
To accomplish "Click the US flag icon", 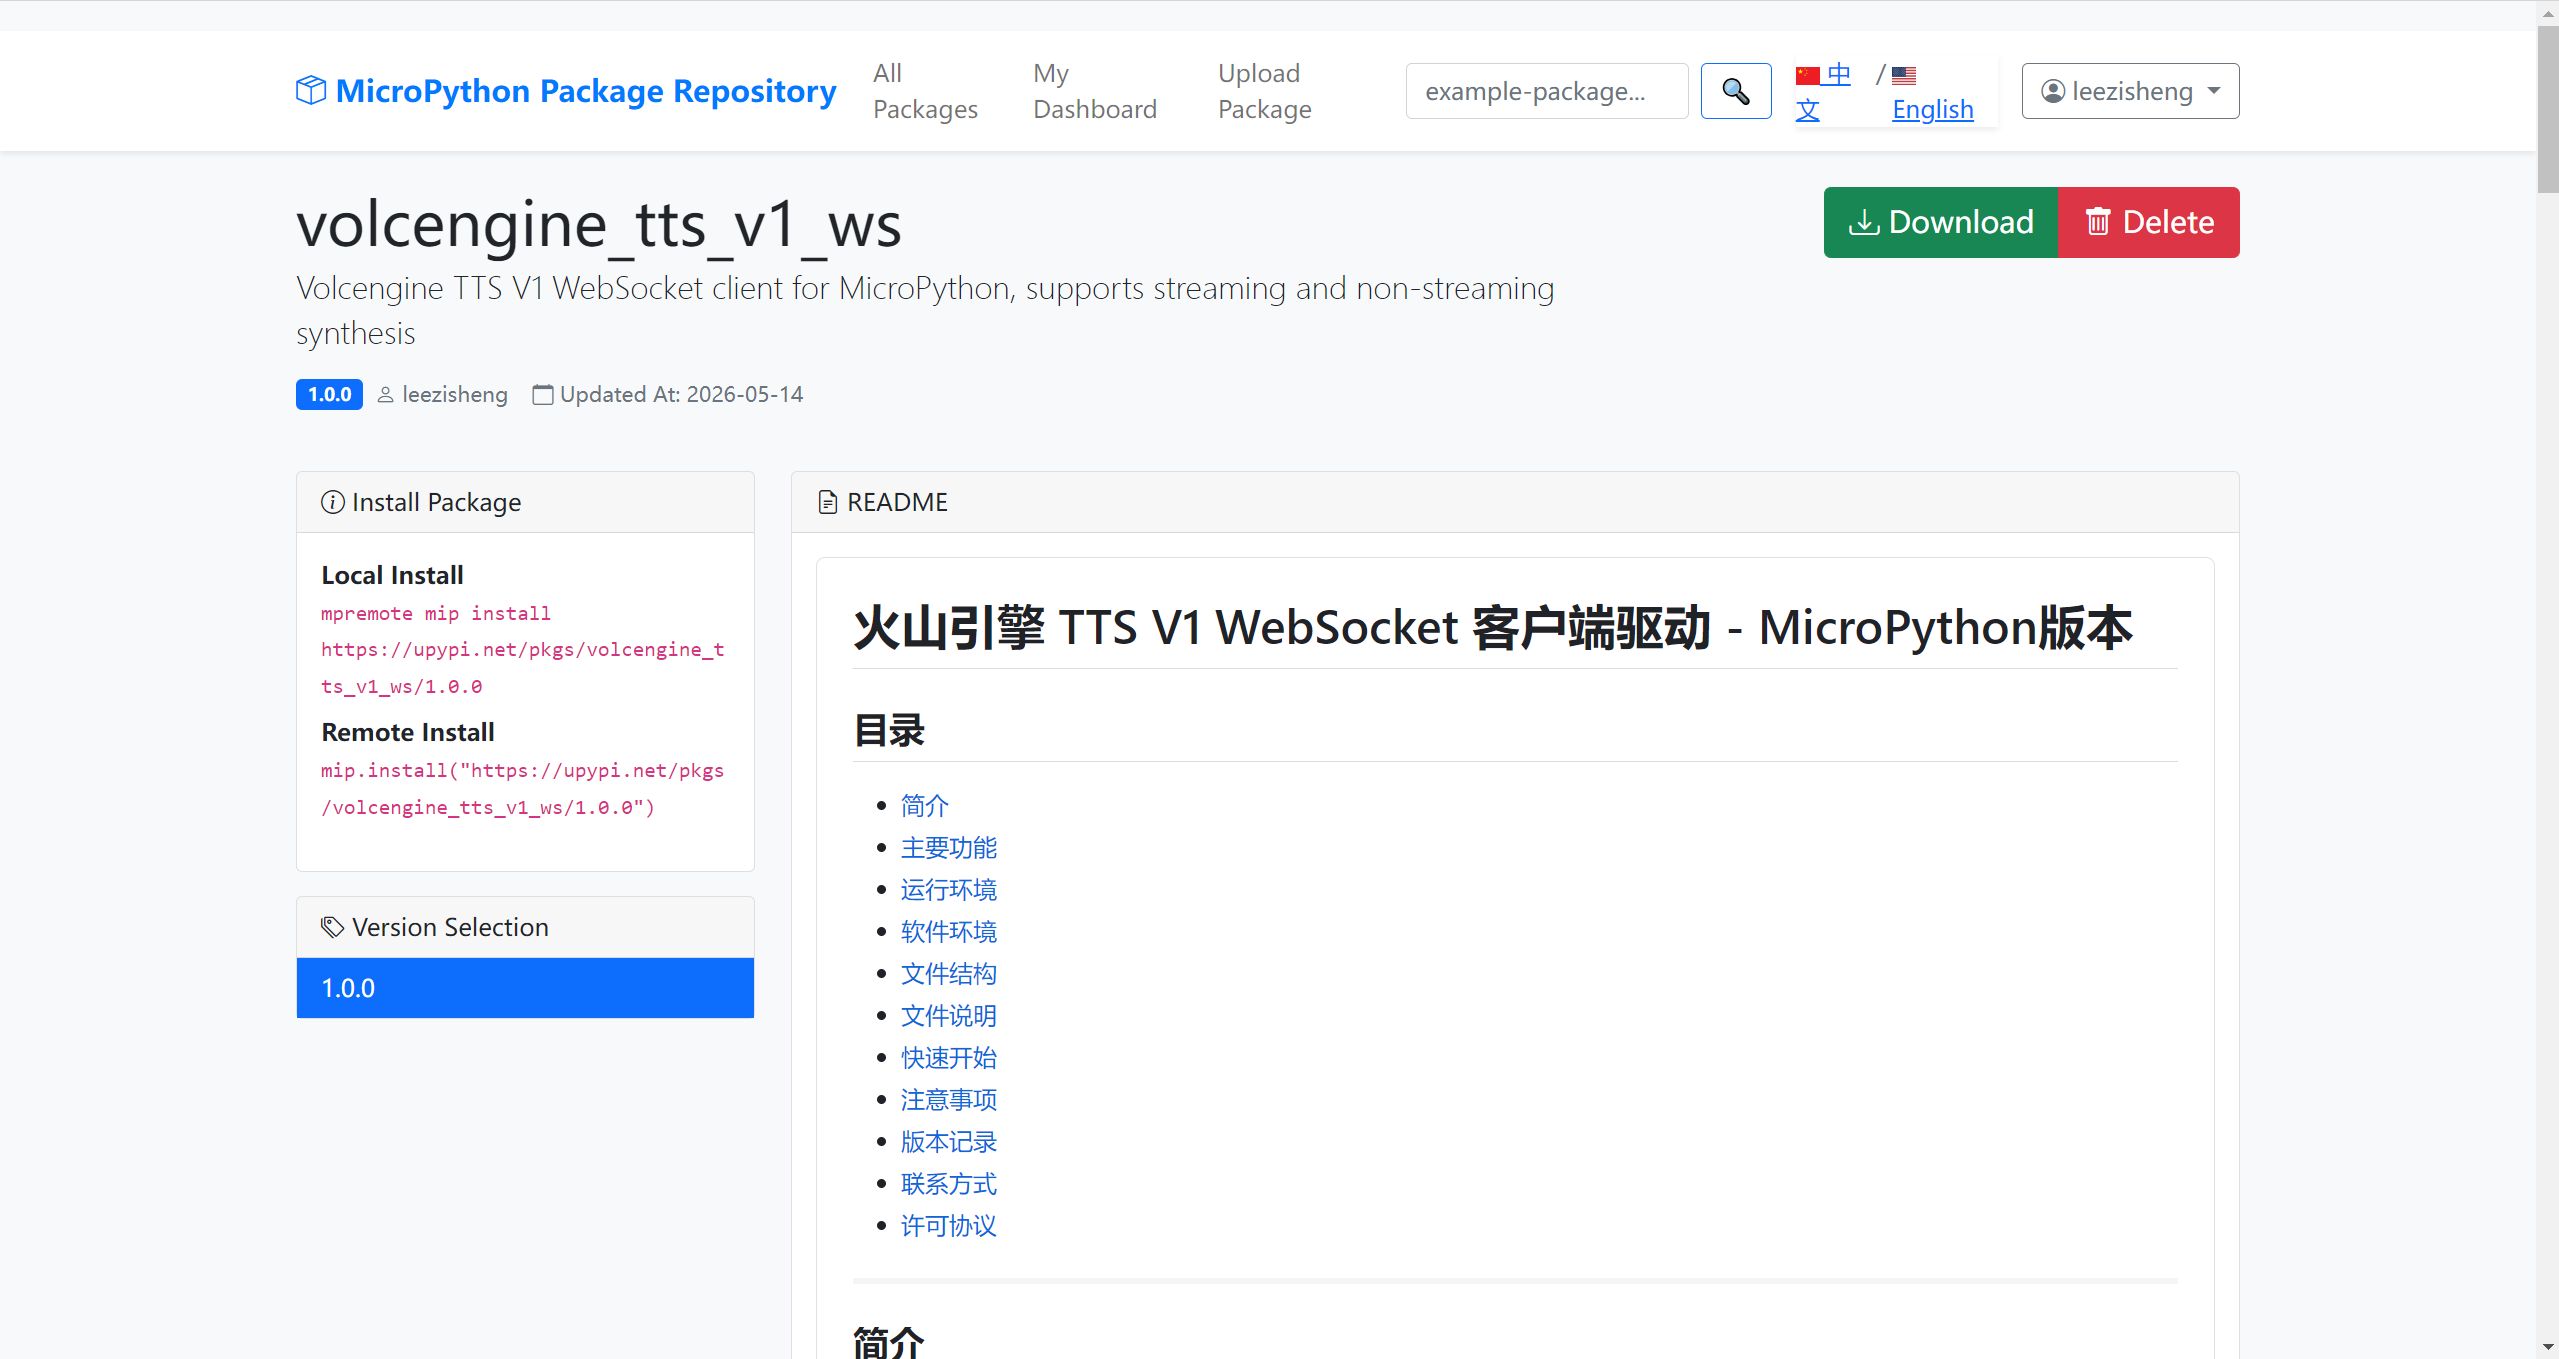I will 1904,75.
